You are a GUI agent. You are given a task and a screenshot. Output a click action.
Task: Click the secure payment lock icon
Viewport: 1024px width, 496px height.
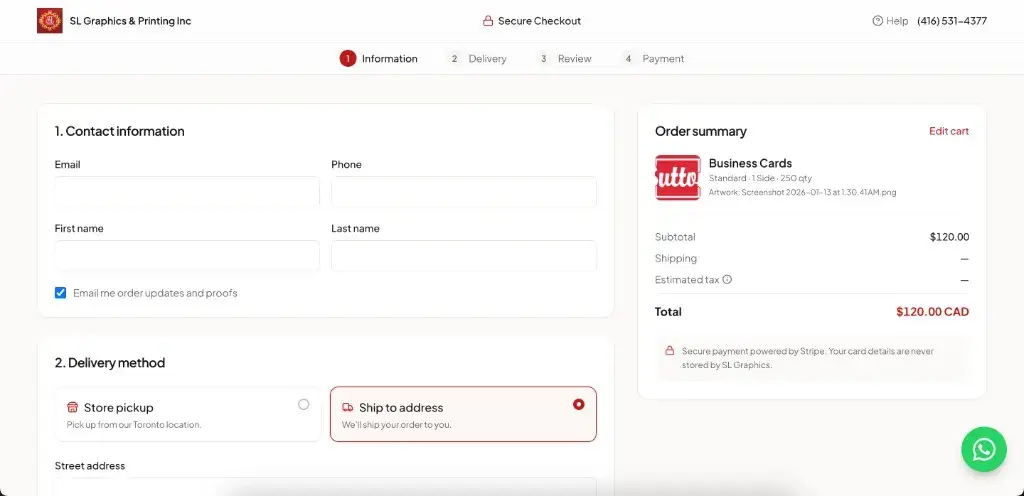pos(669,350)
